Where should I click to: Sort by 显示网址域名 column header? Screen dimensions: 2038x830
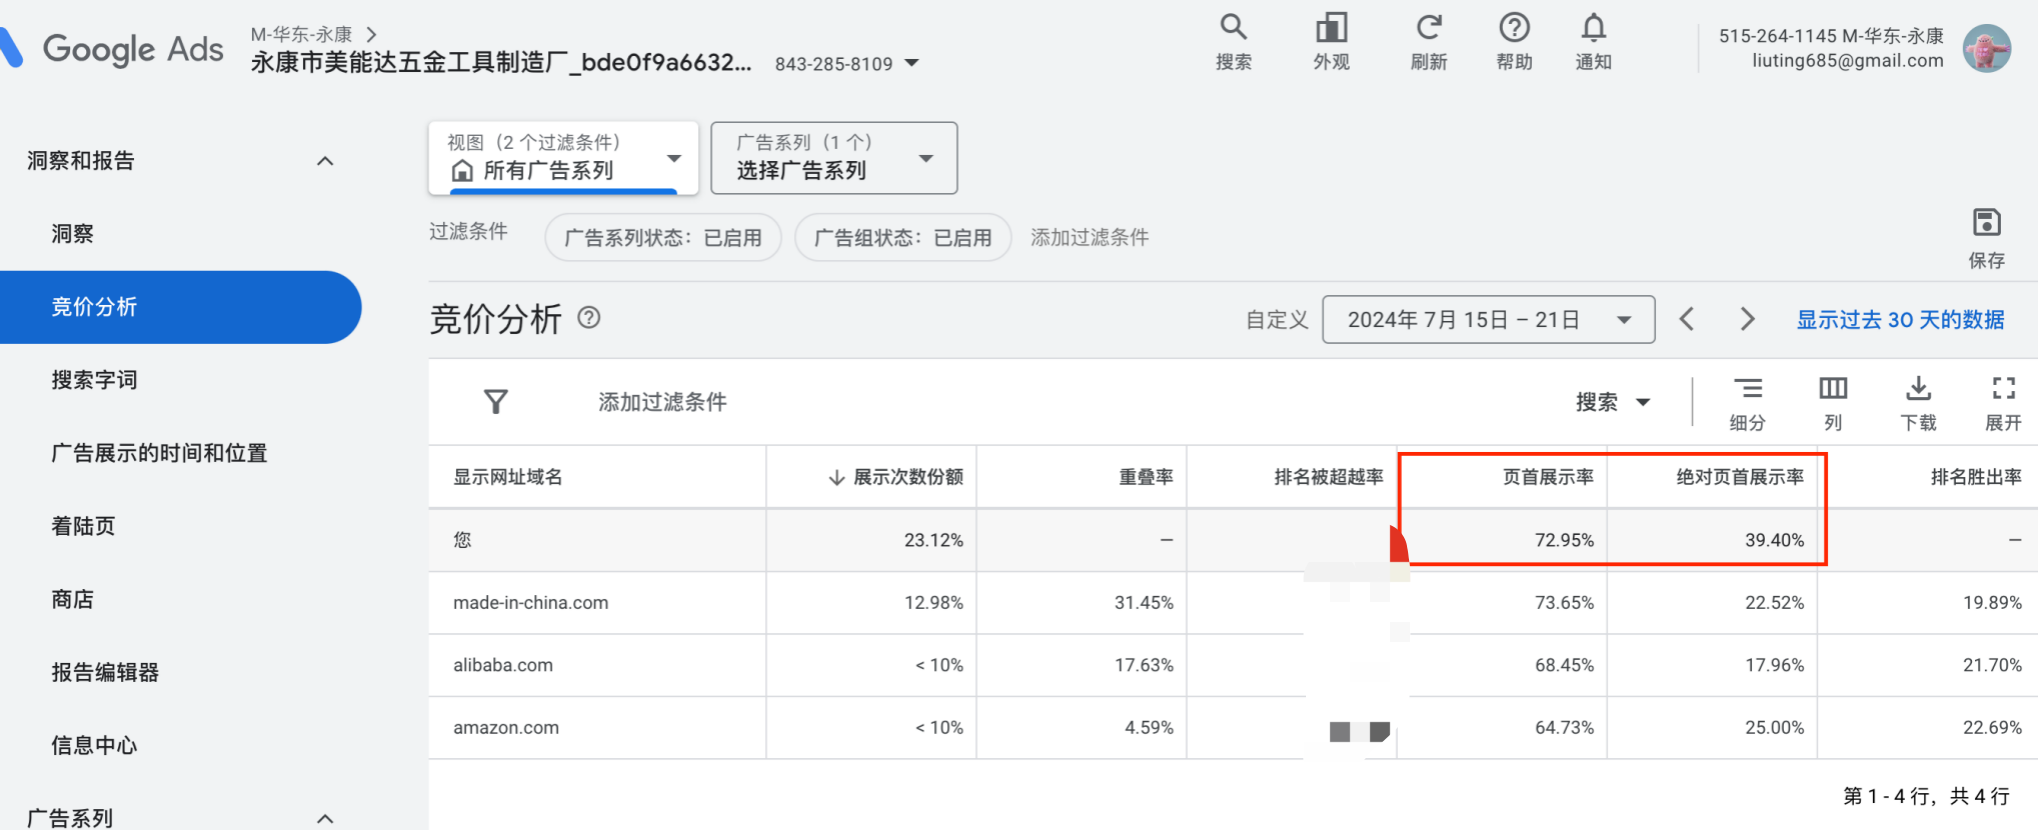click(508, 477)
